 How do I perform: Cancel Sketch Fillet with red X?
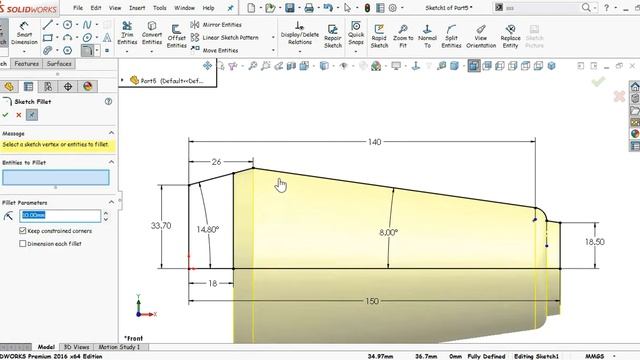pos(18,115)
